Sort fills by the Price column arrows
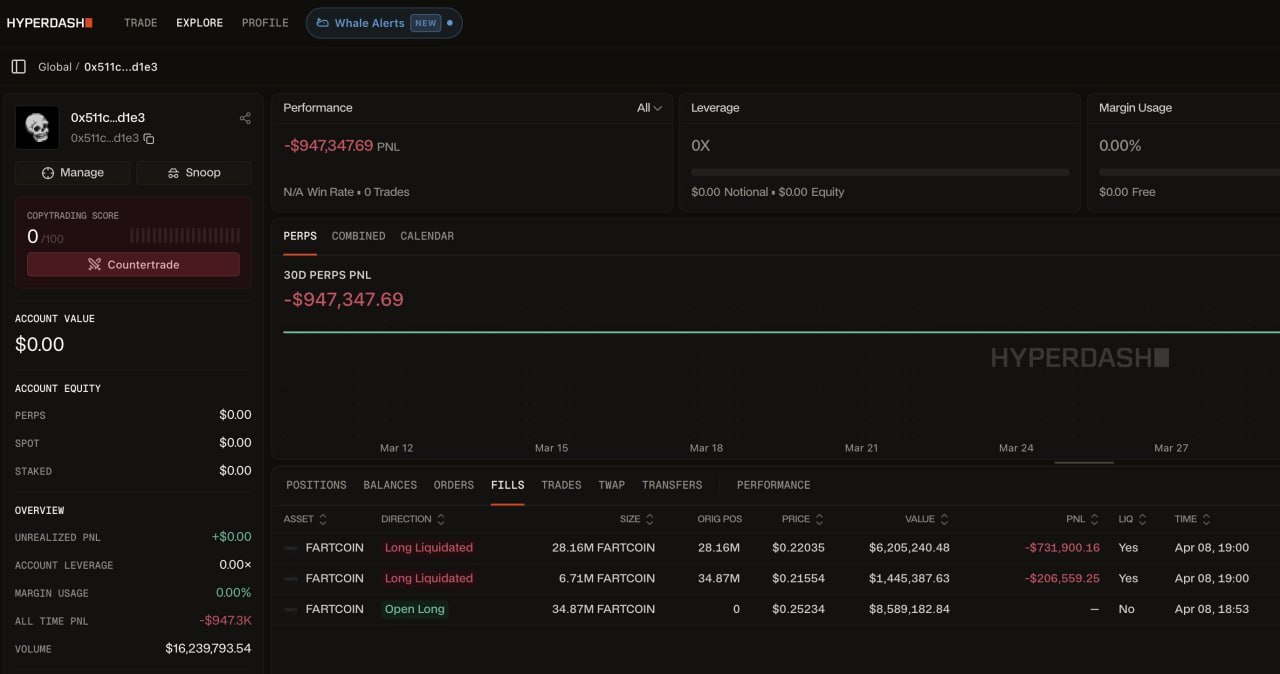Viewport: 1280px width, 674px height. point(820,519)
